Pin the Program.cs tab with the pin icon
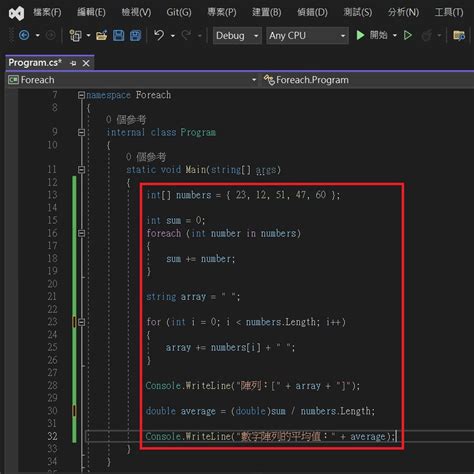This screenshot has height=474, width=474. tap(73, 63)
